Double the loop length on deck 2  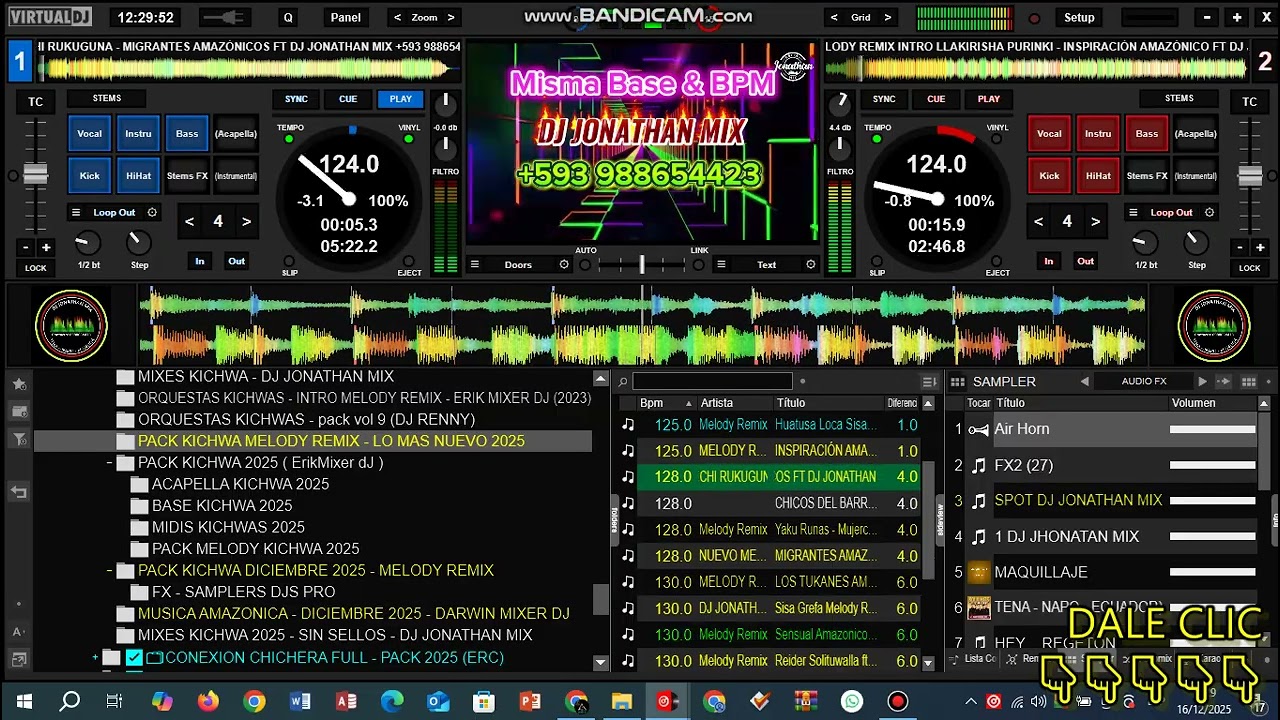(1095, 222)
